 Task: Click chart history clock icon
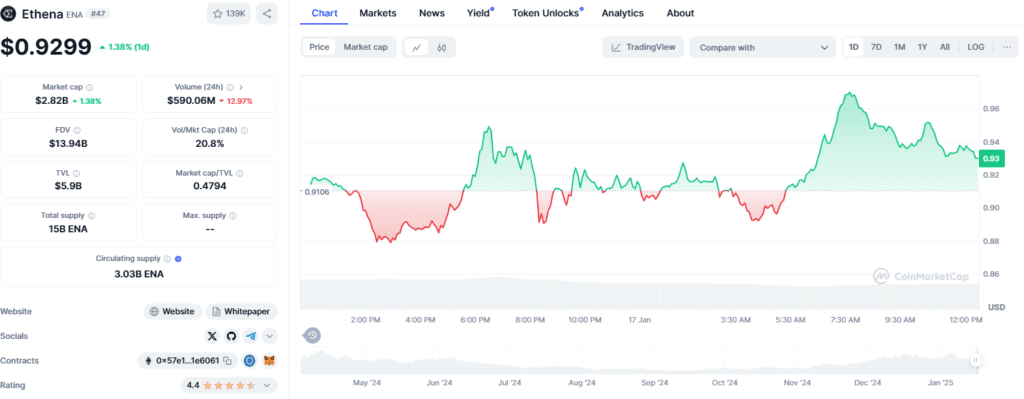[312, 336]
